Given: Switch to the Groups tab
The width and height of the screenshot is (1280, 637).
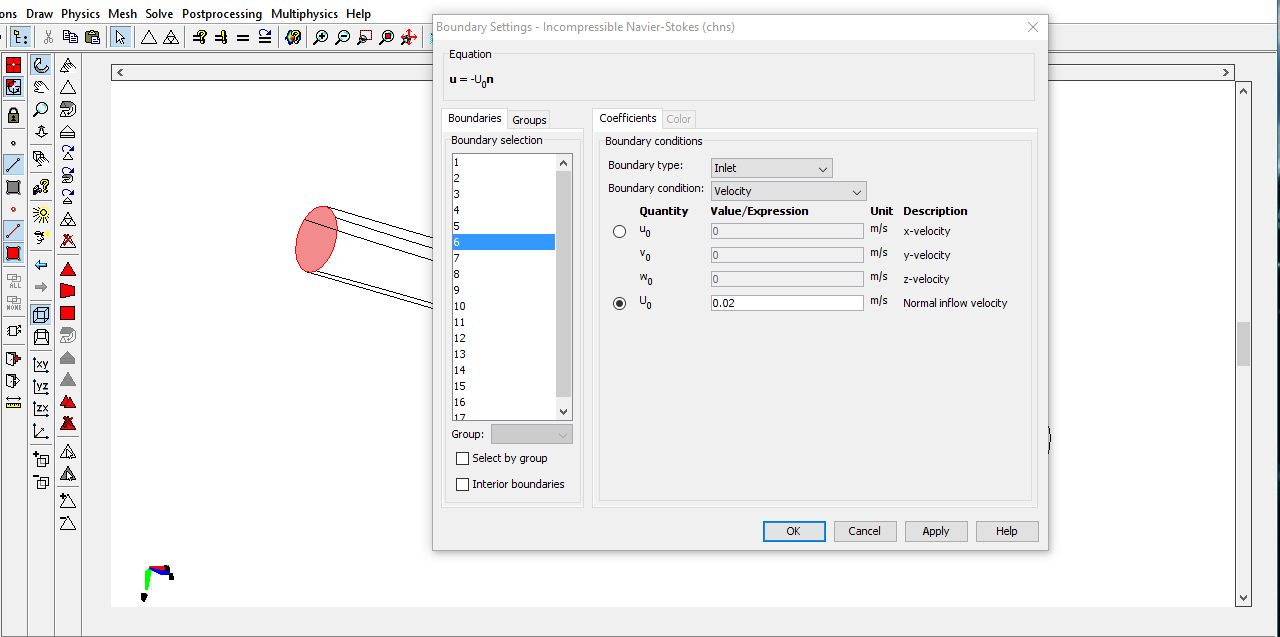Looking at the screenshot, I should (529, 119).
